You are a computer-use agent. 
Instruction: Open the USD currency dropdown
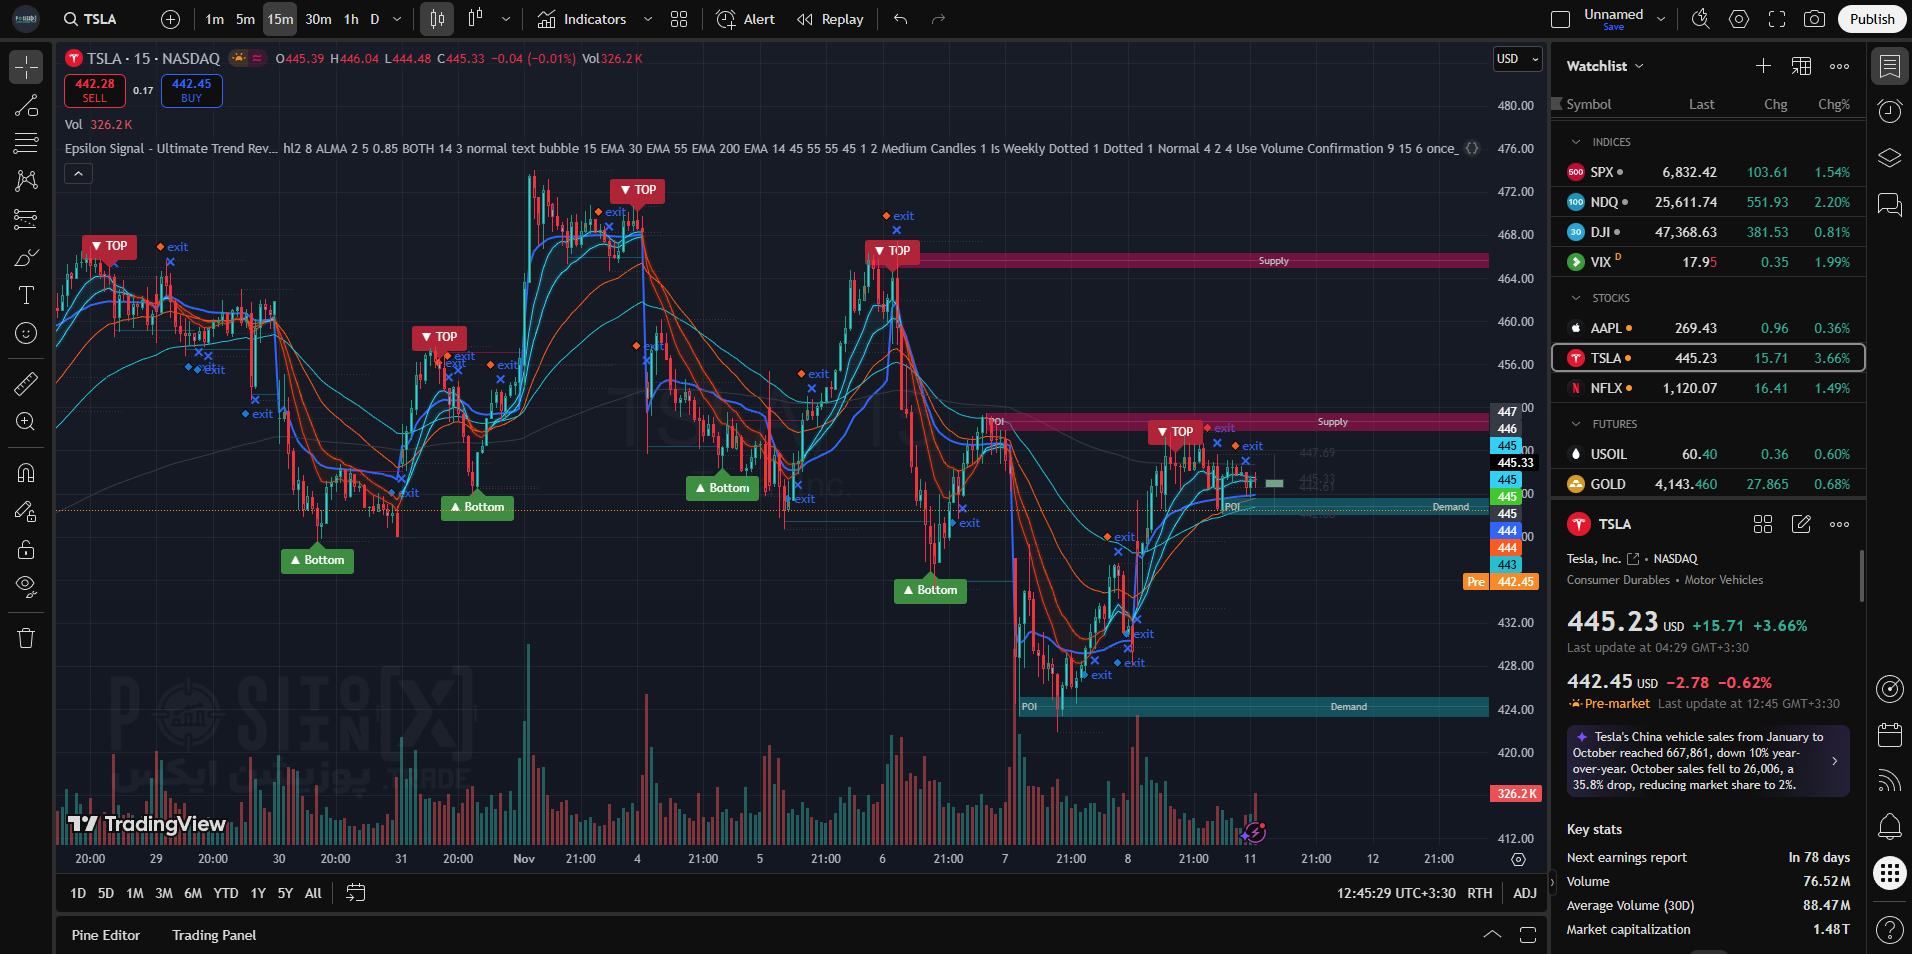tap(1516, 59)
